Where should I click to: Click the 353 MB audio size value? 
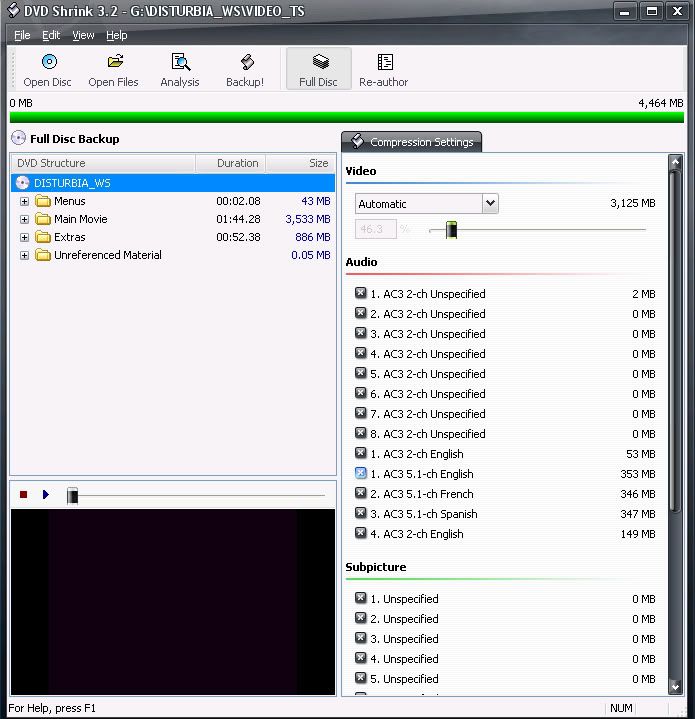[x=638, y=474]
